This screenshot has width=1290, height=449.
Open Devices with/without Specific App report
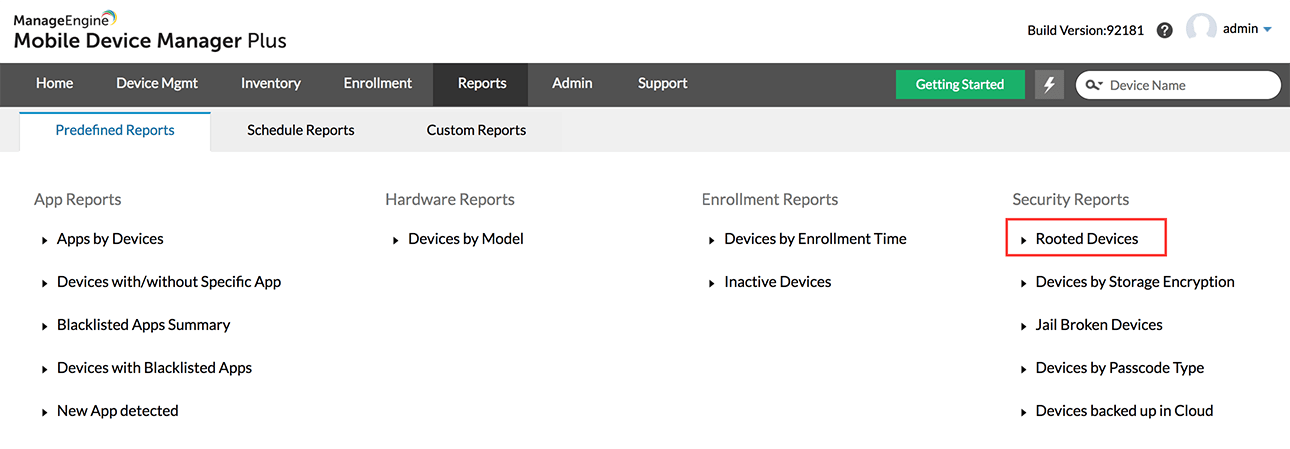coord(169,282)
